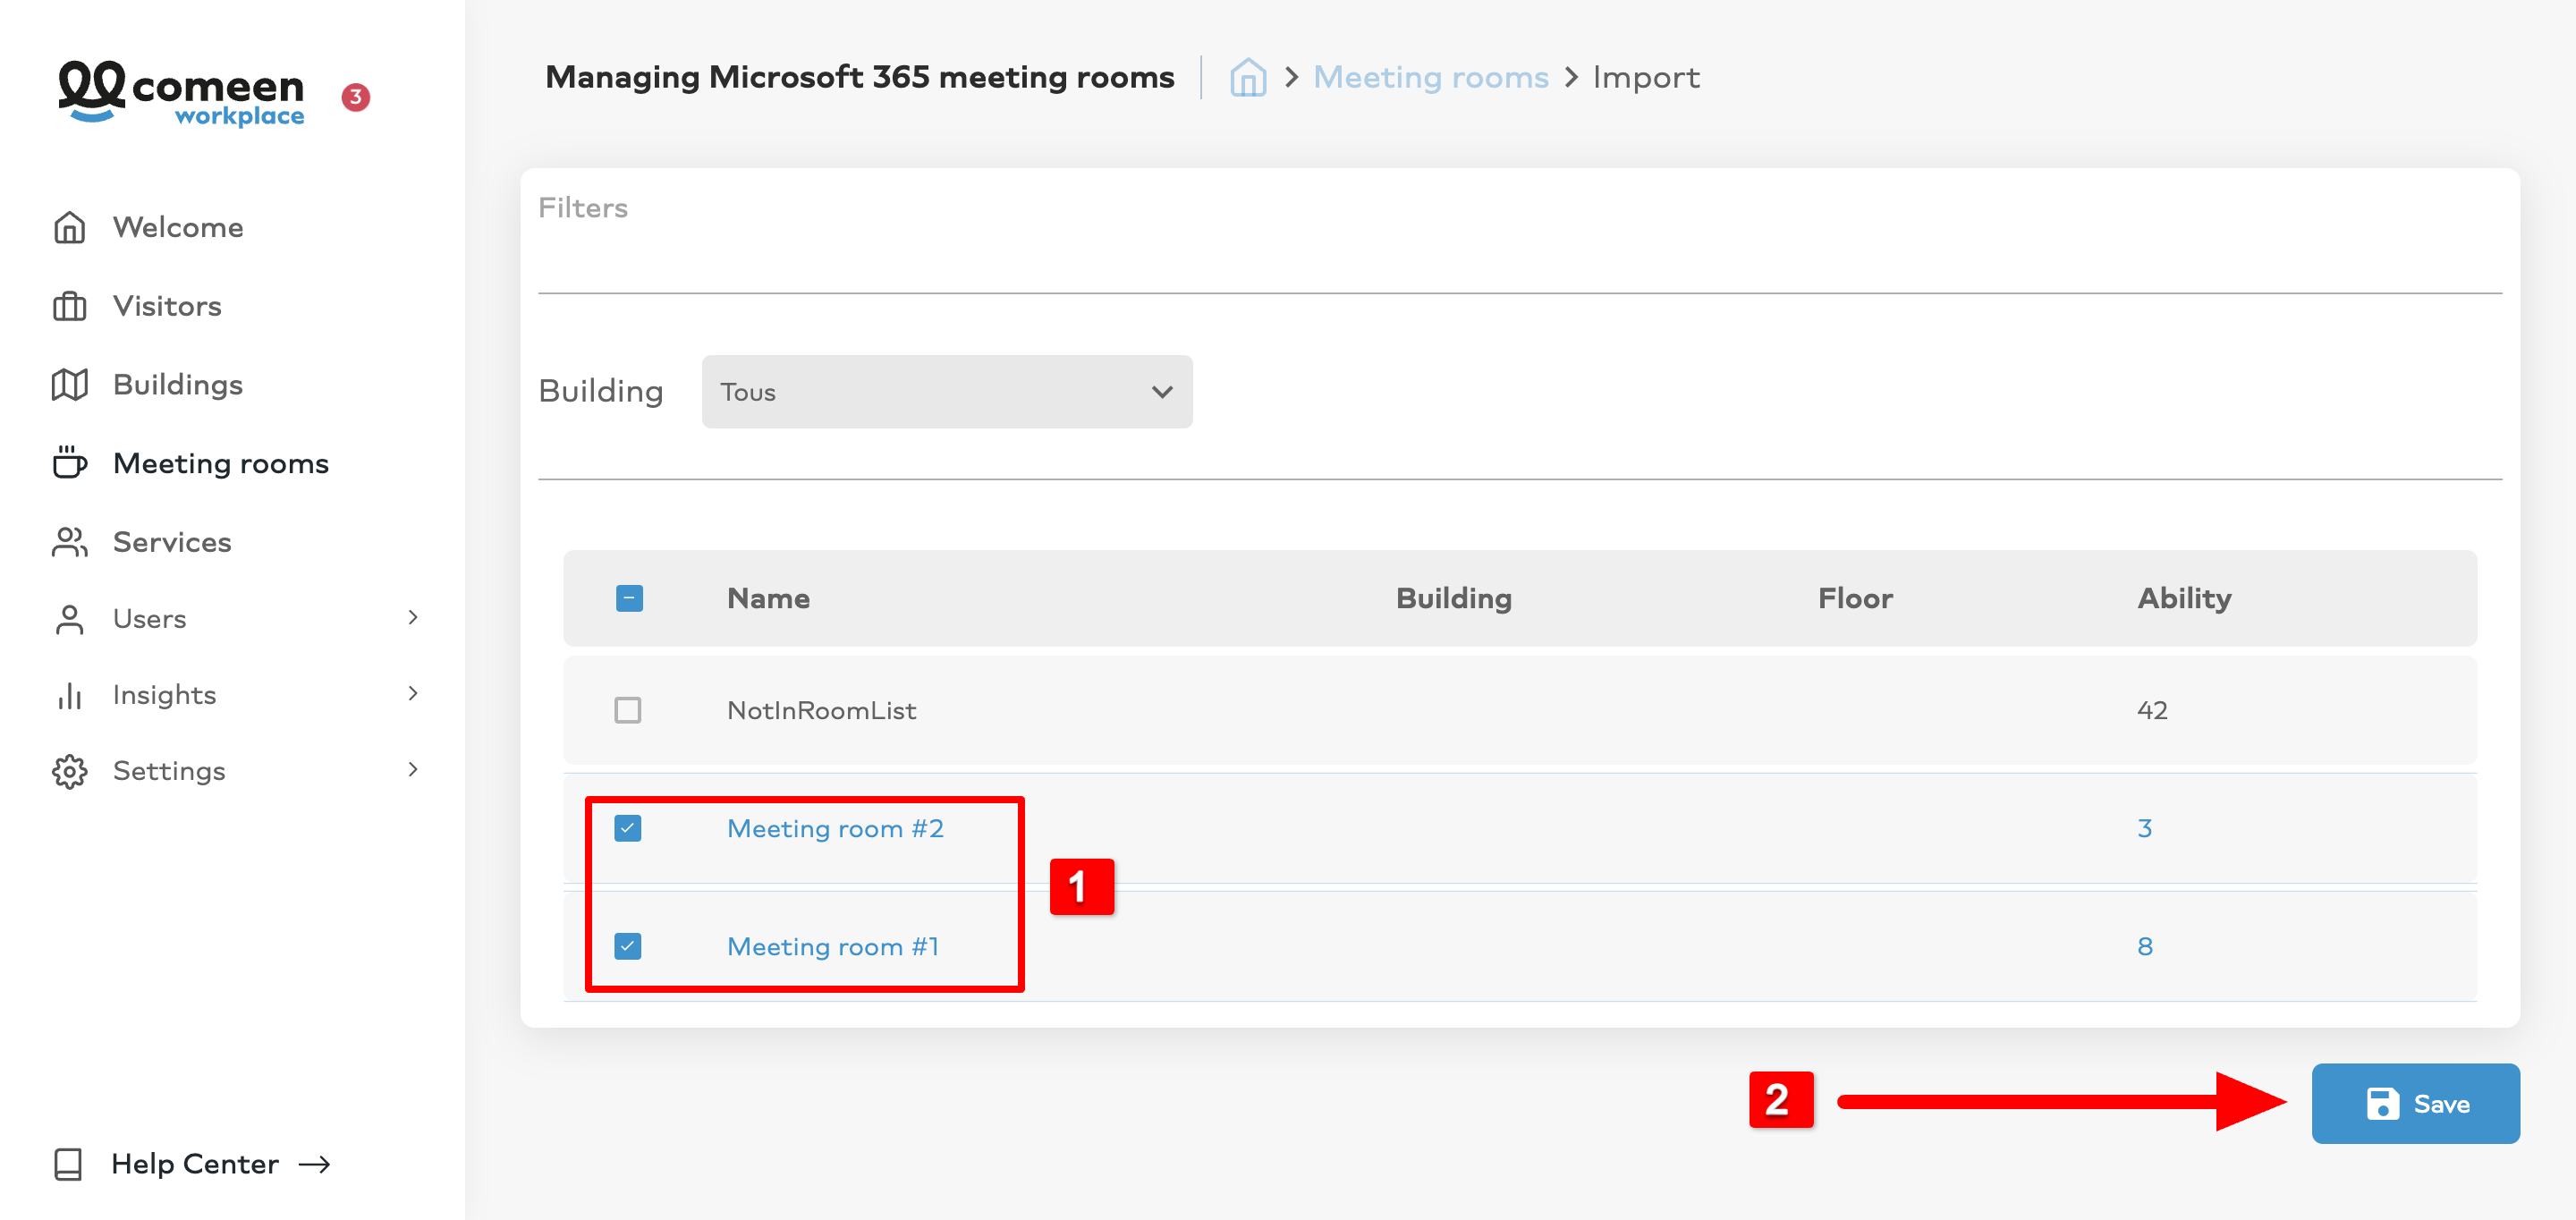
Task: Expand the Users submenu chevron
Action: click(x=413, y=617)
